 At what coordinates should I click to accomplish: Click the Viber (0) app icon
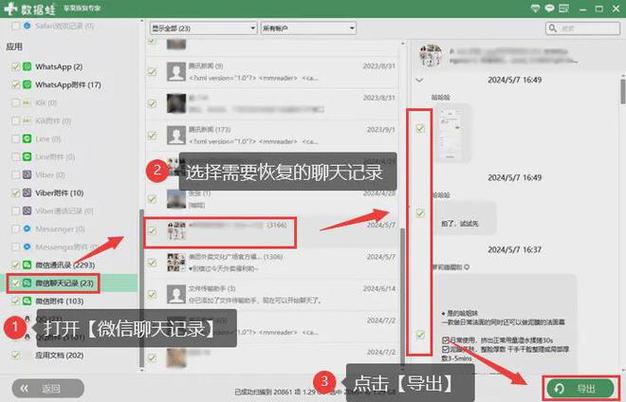(27, 174)
